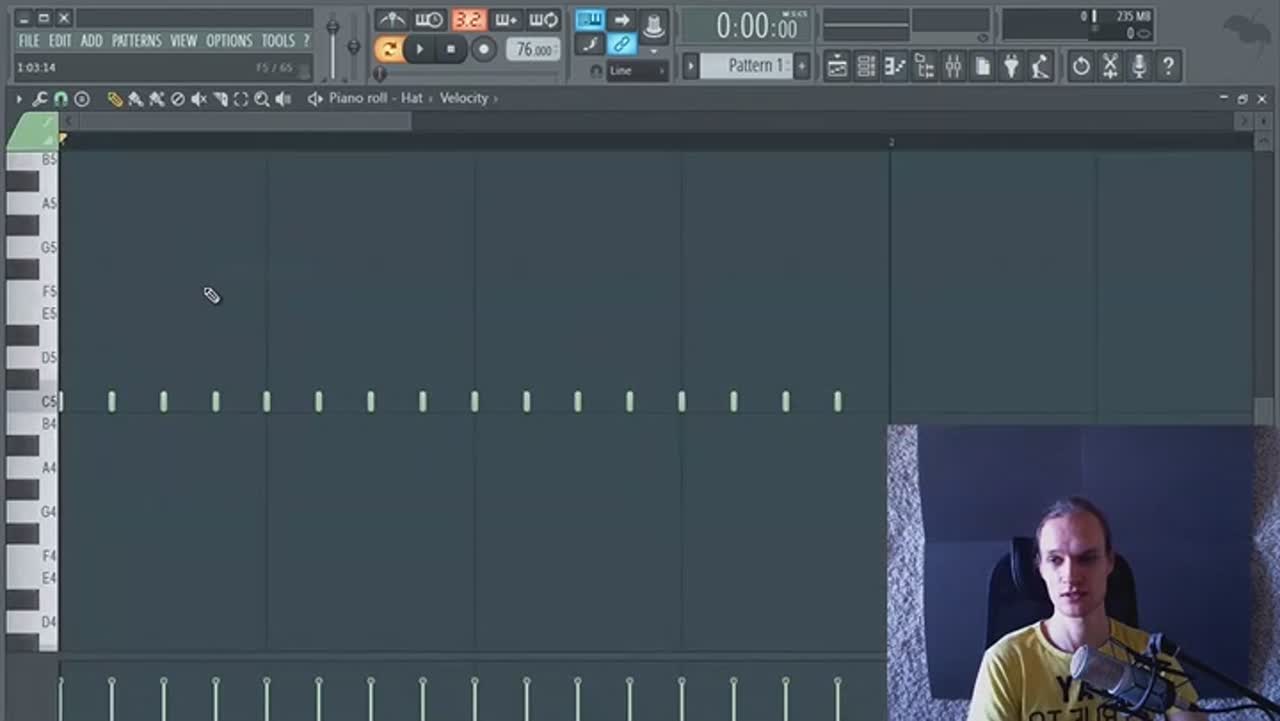Viewport: 1280px width, 721px height.
Task: Open the Line snap dropdown
Action: (637, 71)
